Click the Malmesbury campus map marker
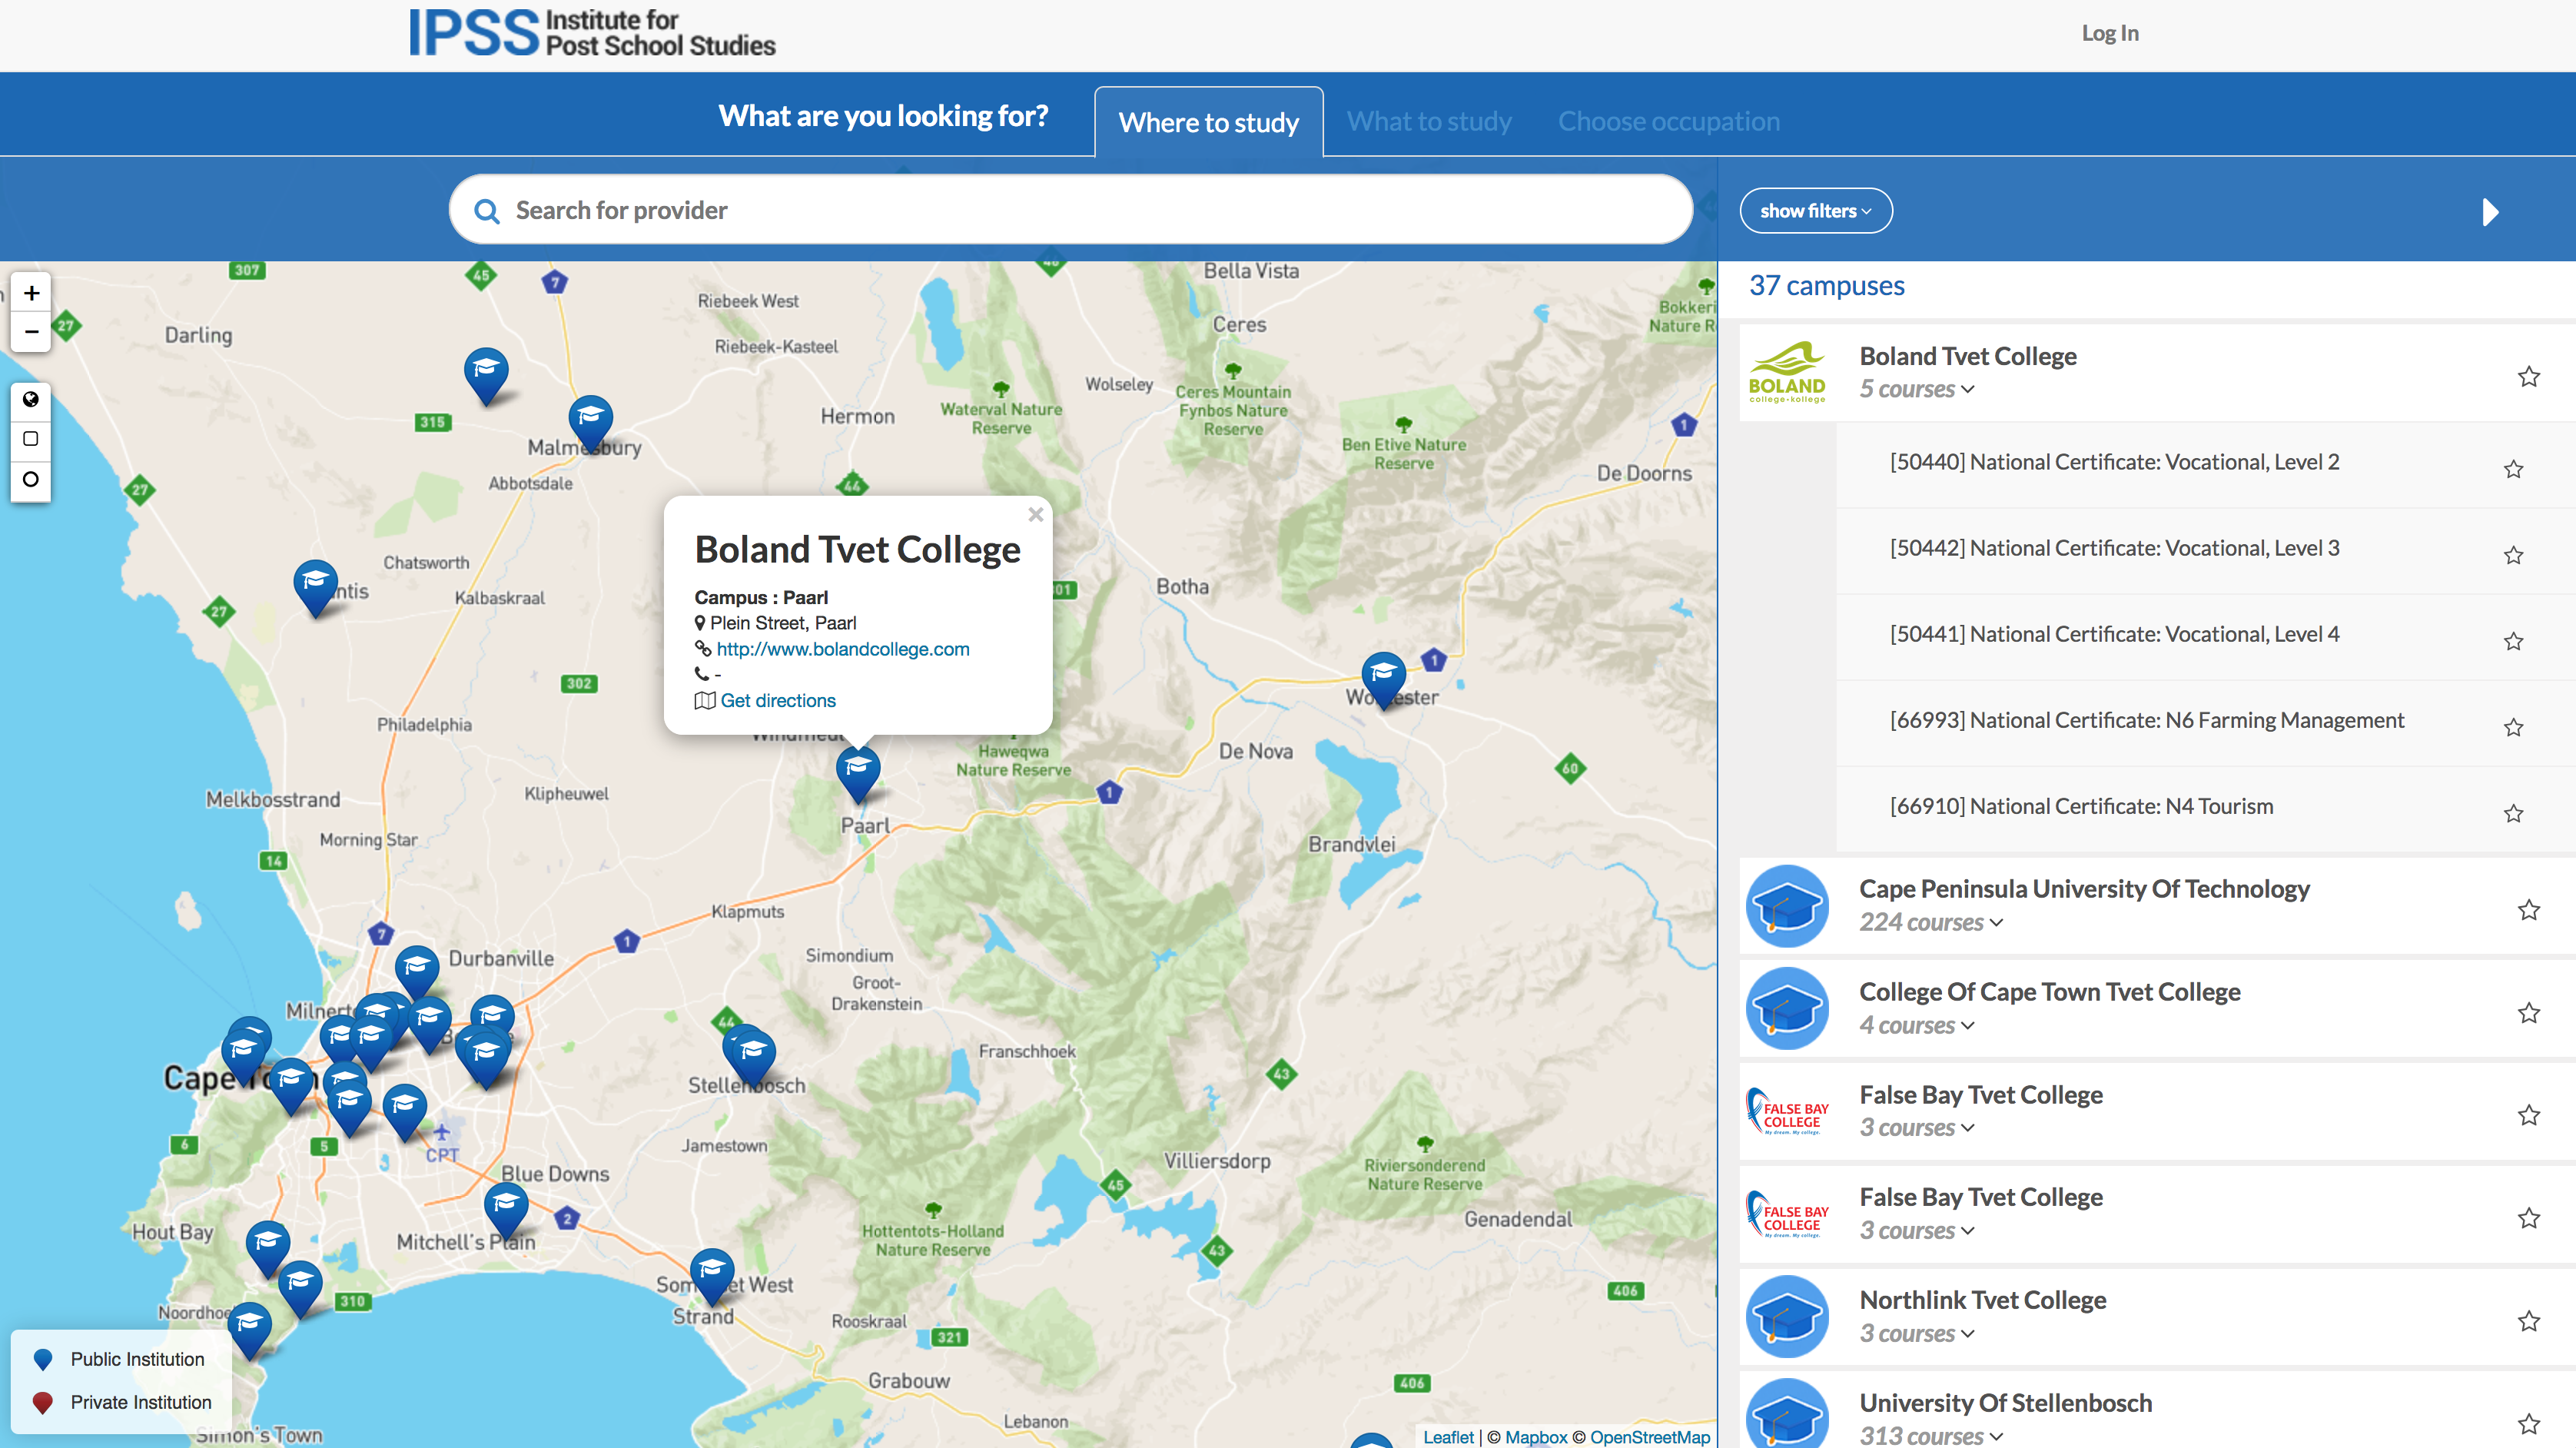Image resolution: width=2576 pixels, height=1448 pixels. click(591, 424)
